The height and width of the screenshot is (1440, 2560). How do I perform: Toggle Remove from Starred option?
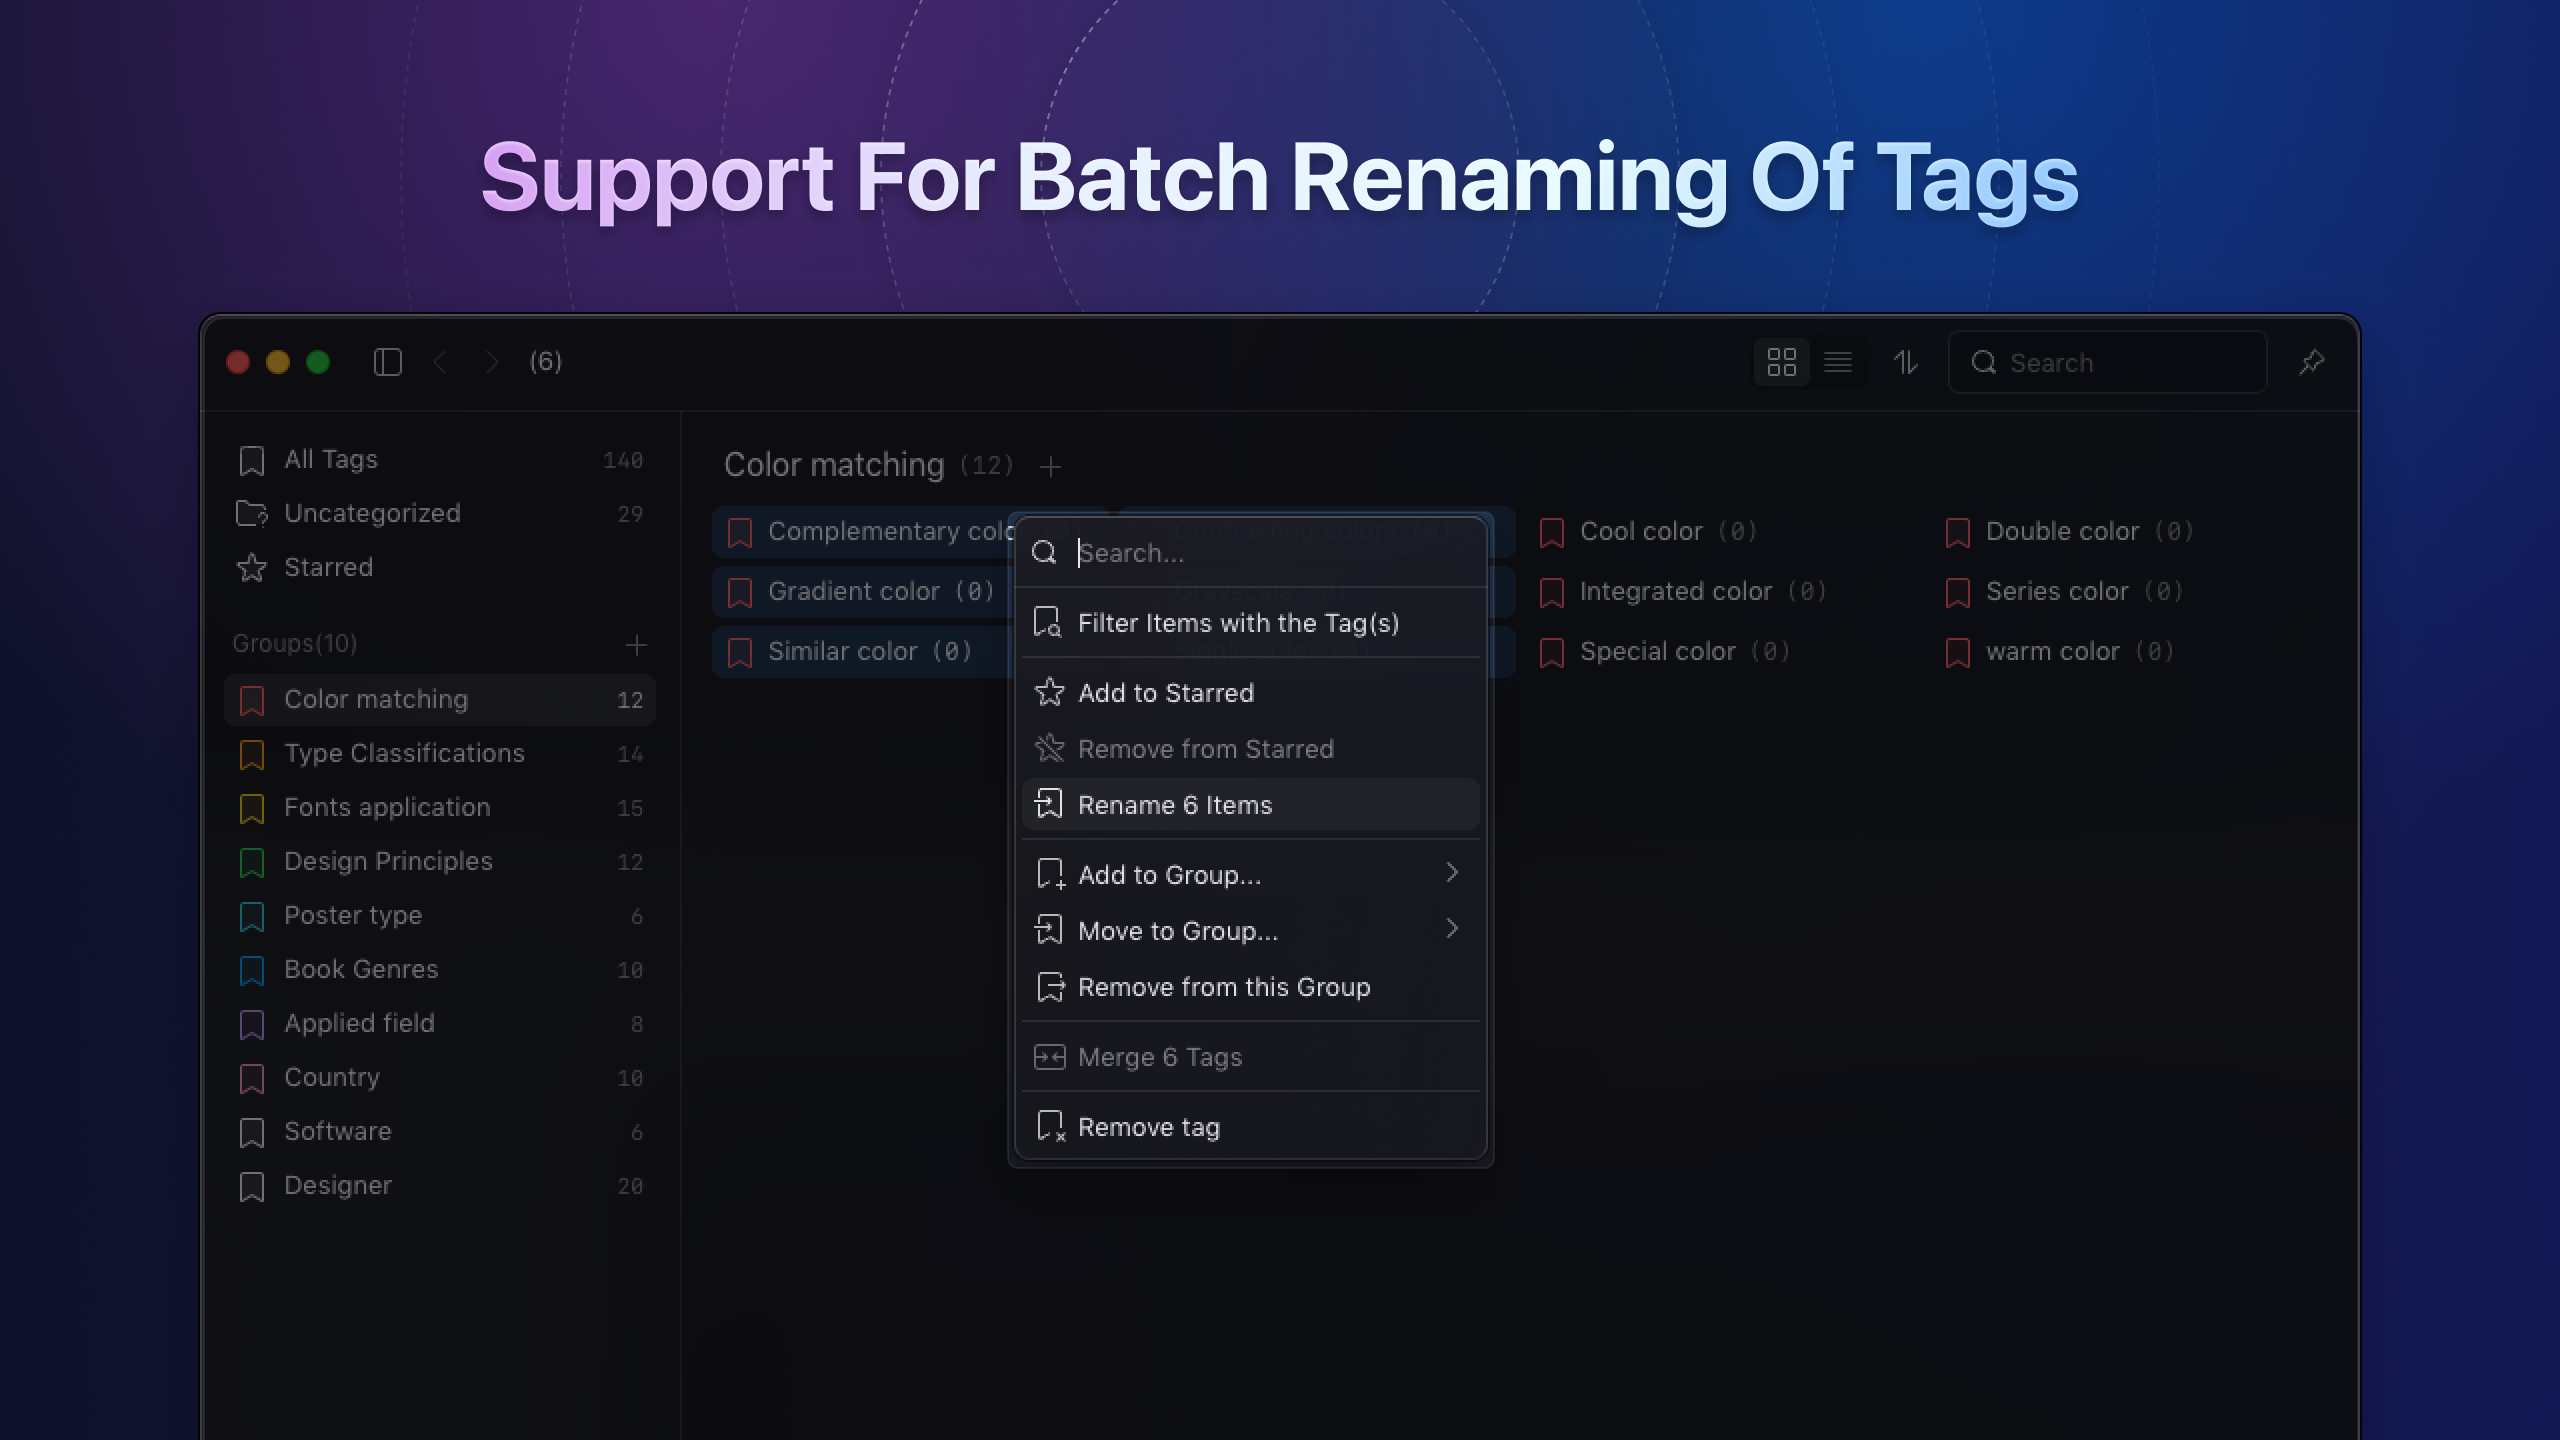point(1205,748)
